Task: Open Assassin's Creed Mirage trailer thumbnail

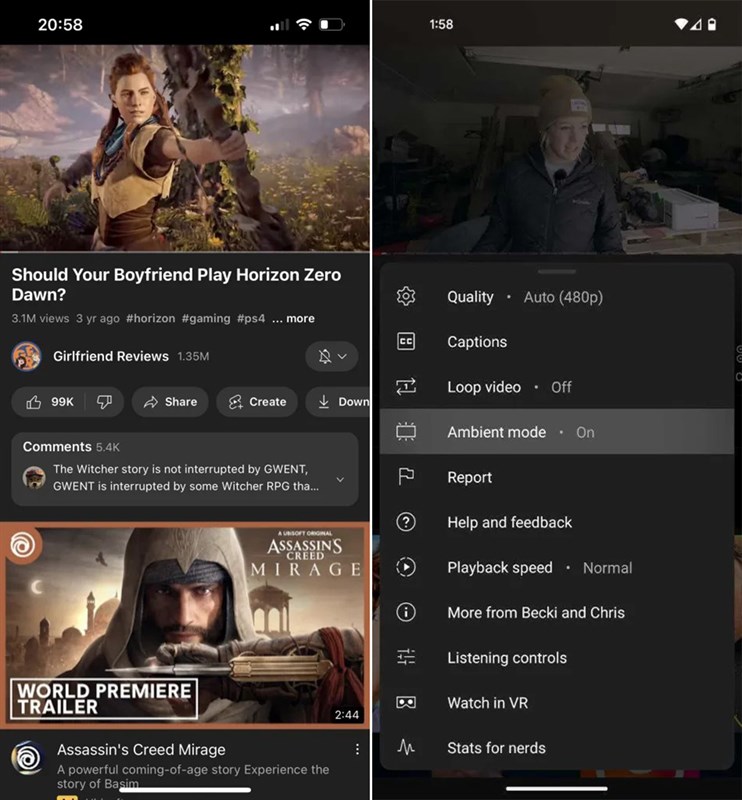Action: point(185,626)
